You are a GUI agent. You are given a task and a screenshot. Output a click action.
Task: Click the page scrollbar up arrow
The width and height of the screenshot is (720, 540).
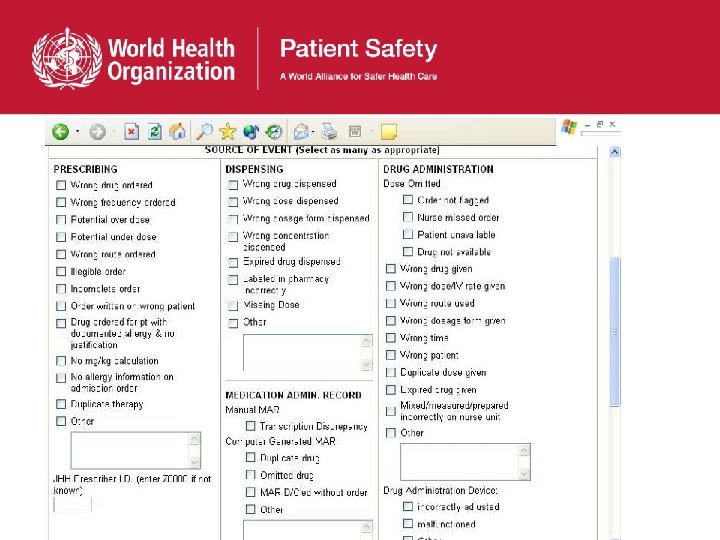(x=615, y=152)
